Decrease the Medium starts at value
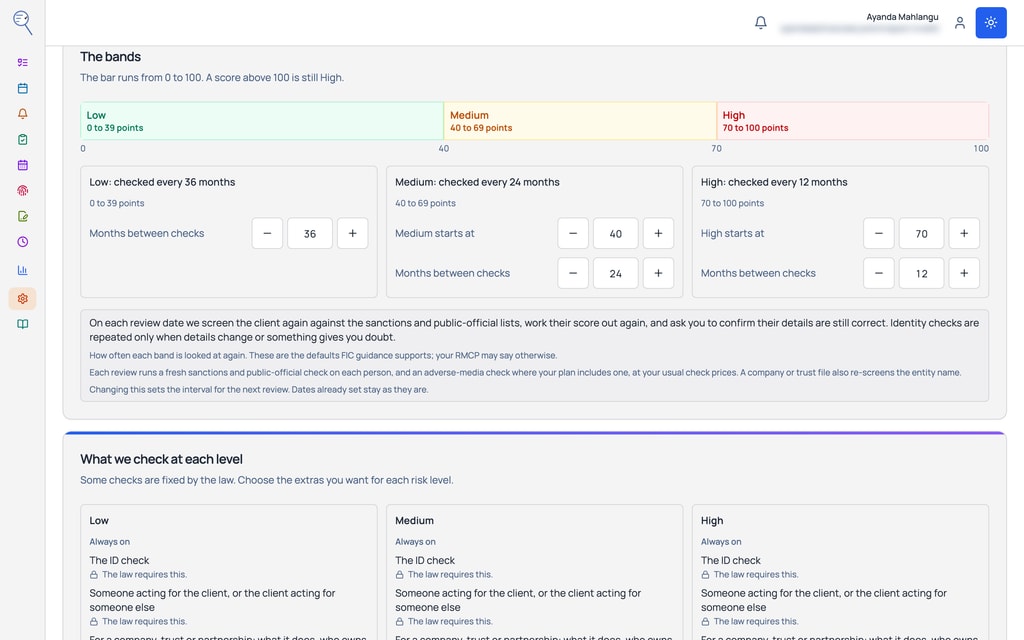 click(x=573, y=233)
